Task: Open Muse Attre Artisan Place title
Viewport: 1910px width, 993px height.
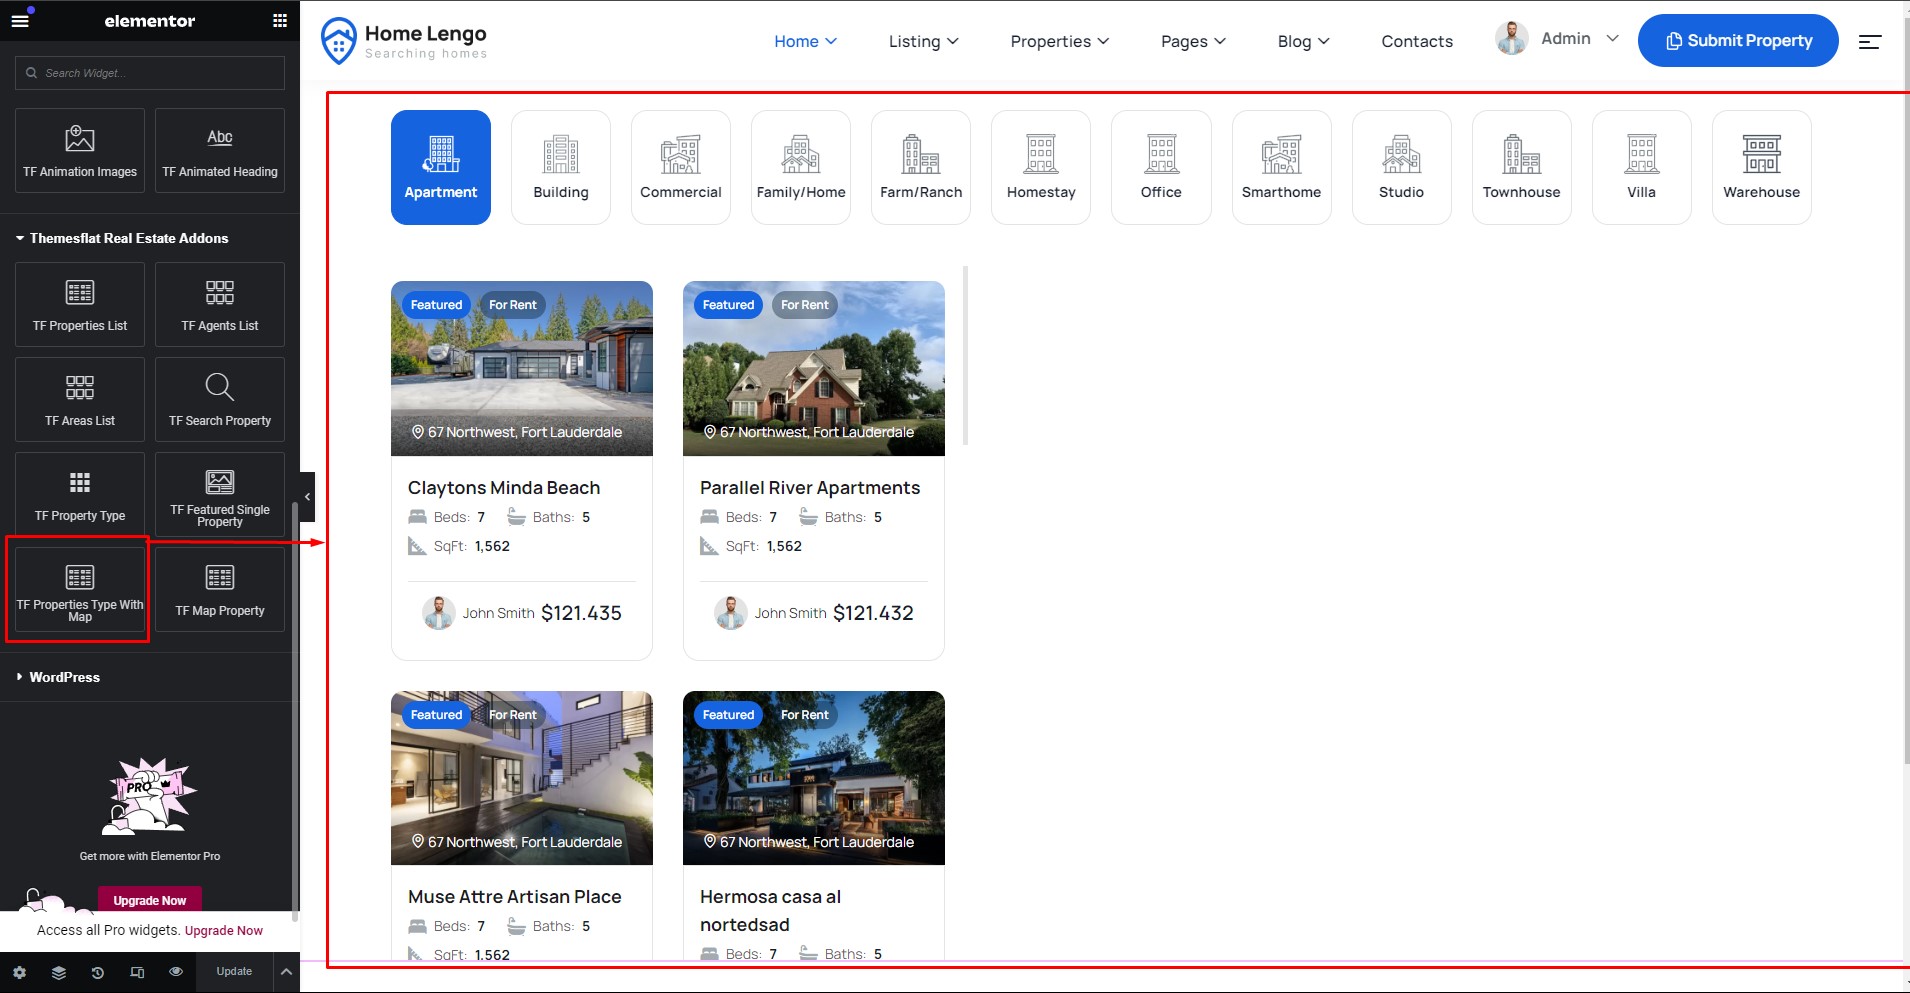Action: click(x=515, y=897)
